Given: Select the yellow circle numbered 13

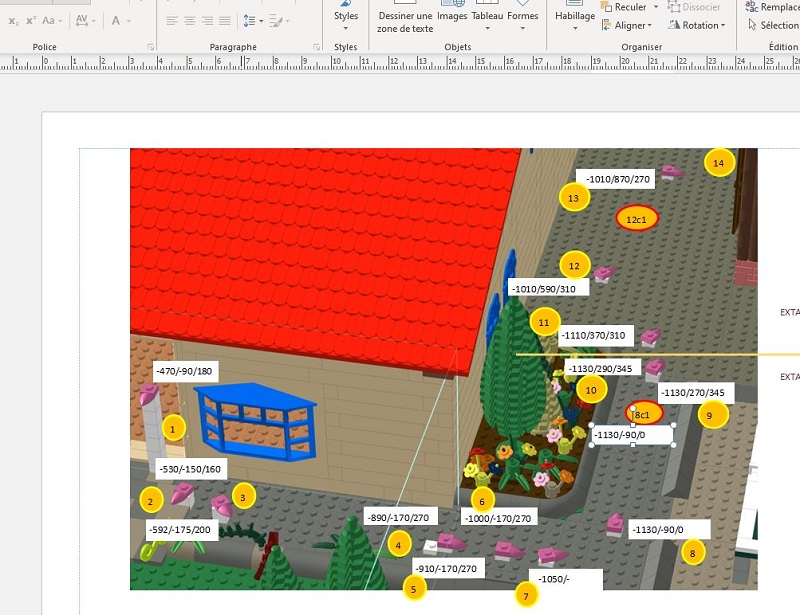Looking at the screenshot, I should click(x=574, y=198).
